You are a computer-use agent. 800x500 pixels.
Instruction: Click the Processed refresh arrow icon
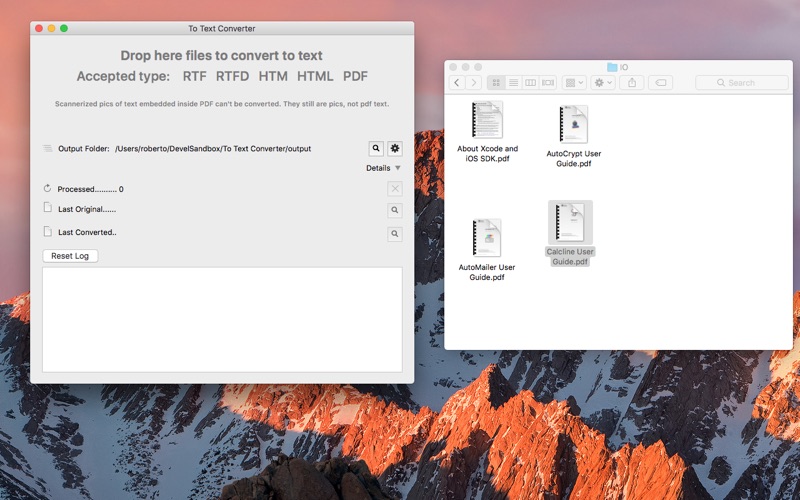click(47, 188)
